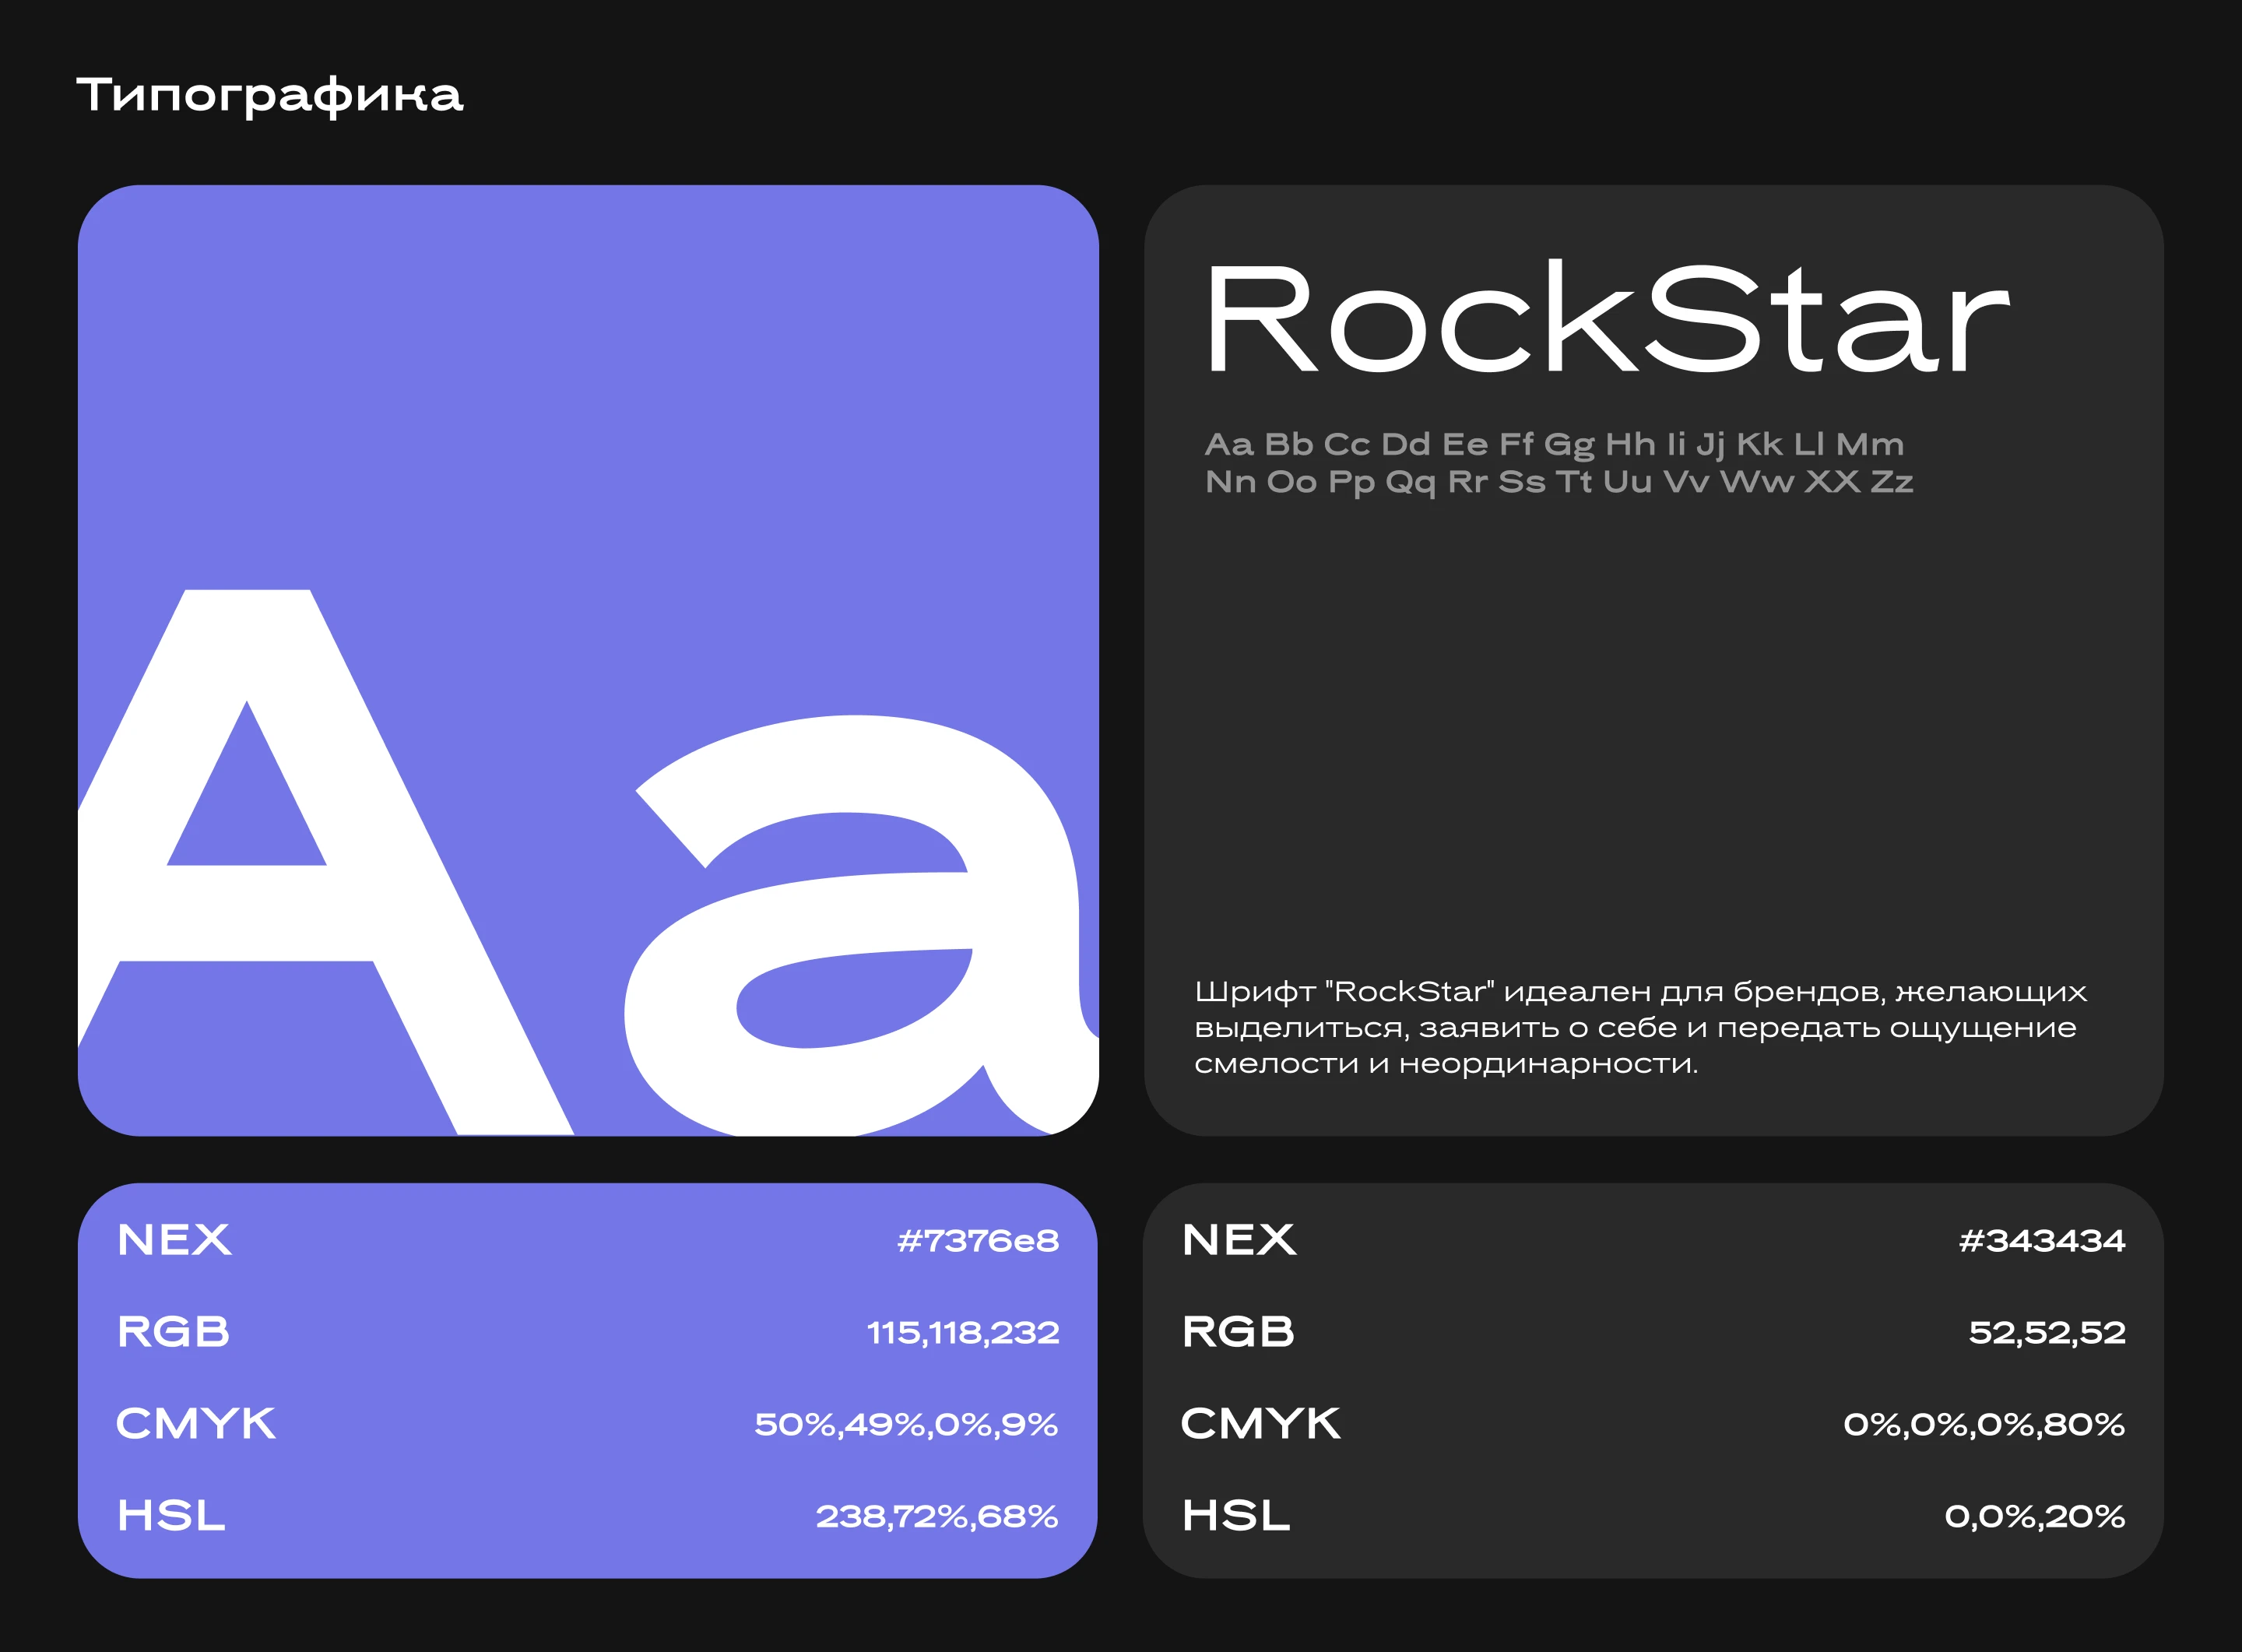Click the alphabet sample line starting Aa Bb
The height and width of the screenshot is (1652, 2242).
[x=1554, y=444]
